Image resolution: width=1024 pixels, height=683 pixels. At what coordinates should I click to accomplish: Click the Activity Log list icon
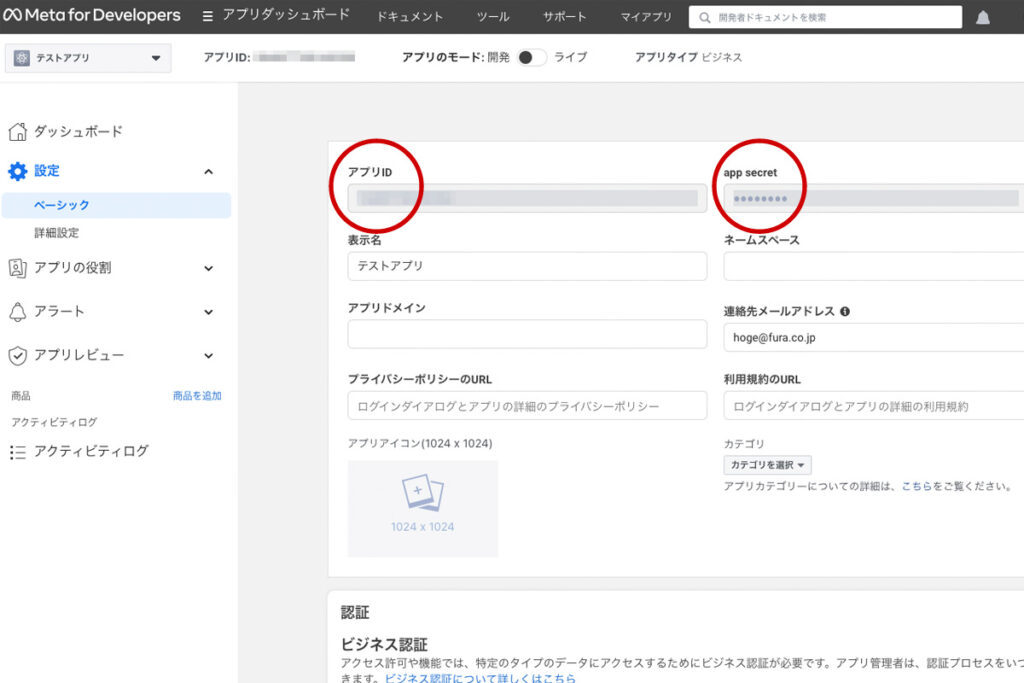click(x=18, y=452)
